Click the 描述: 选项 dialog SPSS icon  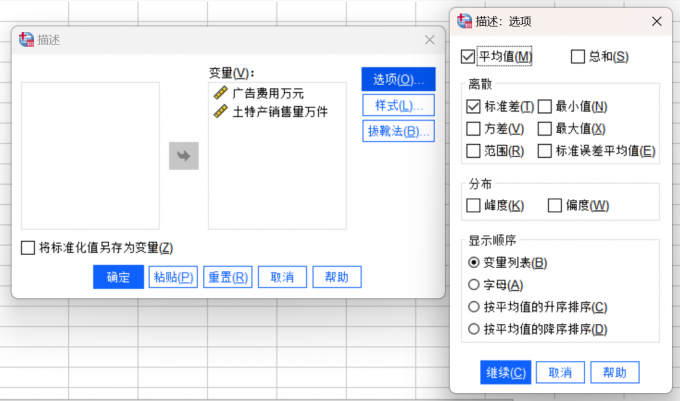click(x=464, y=21)
